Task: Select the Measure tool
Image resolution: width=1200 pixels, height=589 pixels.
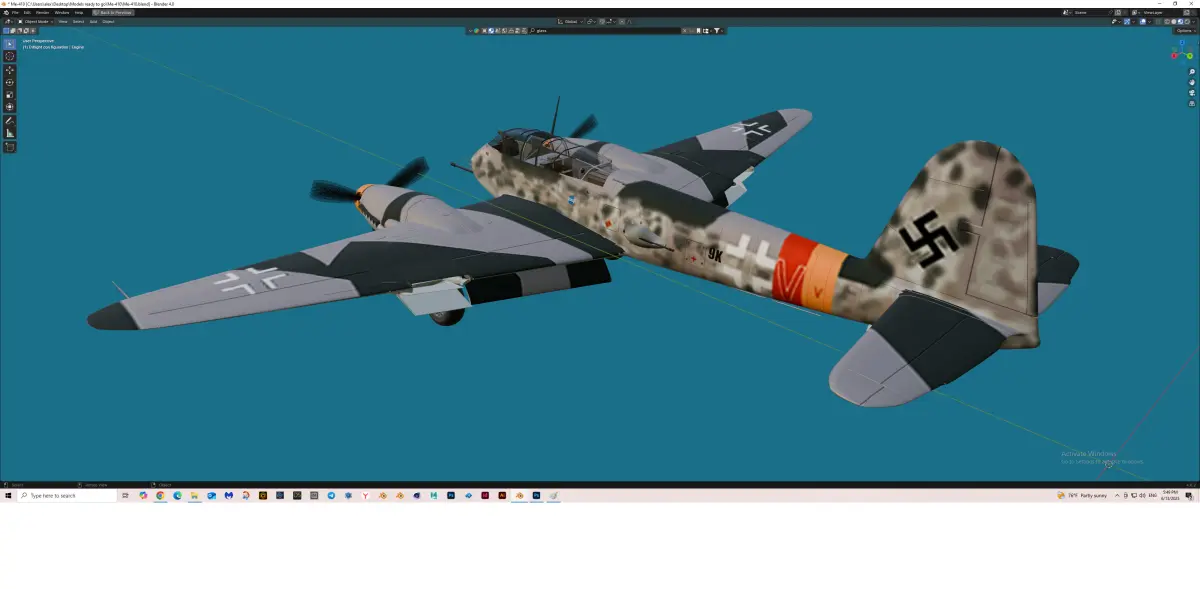Action: tap(10, 133)
